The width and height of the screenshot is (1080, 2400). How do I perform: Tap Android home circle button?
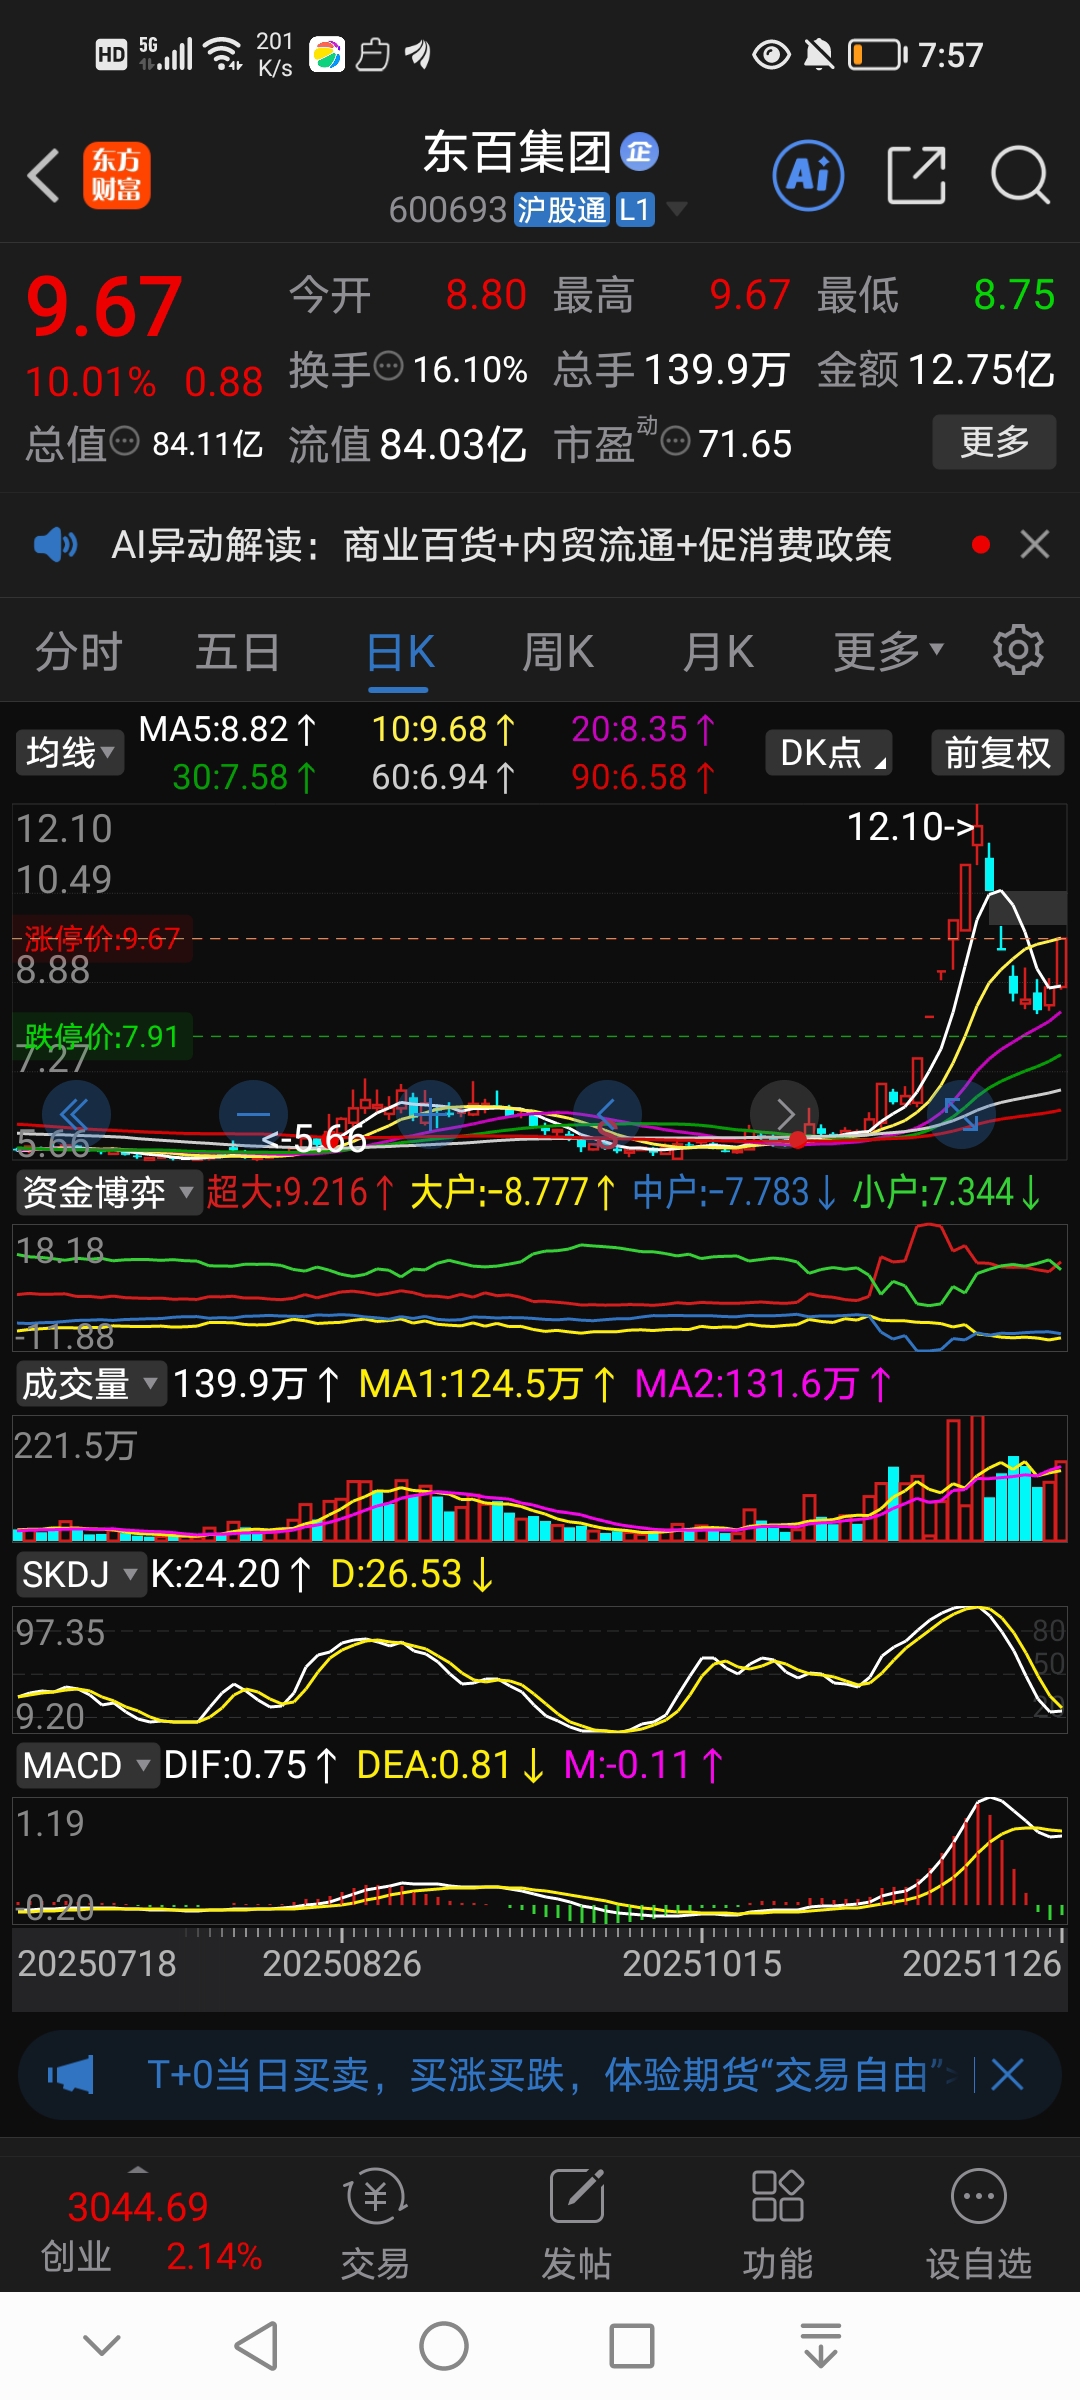[x=443, y=2346]
